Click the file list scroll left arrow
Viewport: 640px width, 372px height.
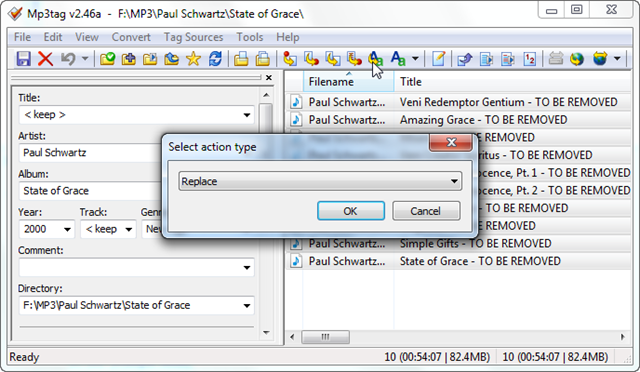pos(292,337)
